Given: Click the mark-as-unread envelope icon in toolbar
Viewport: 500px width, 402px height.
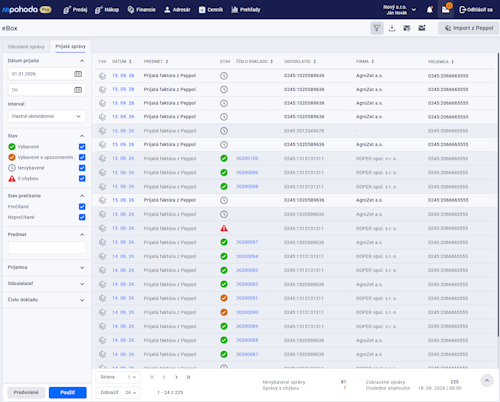Looking at the screenshot, I should click(x=422, y=28).
